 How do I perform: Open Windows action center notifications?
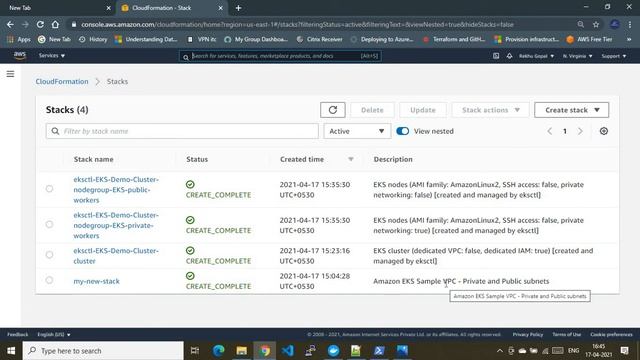pyautogui.click(x=624, y=351)
